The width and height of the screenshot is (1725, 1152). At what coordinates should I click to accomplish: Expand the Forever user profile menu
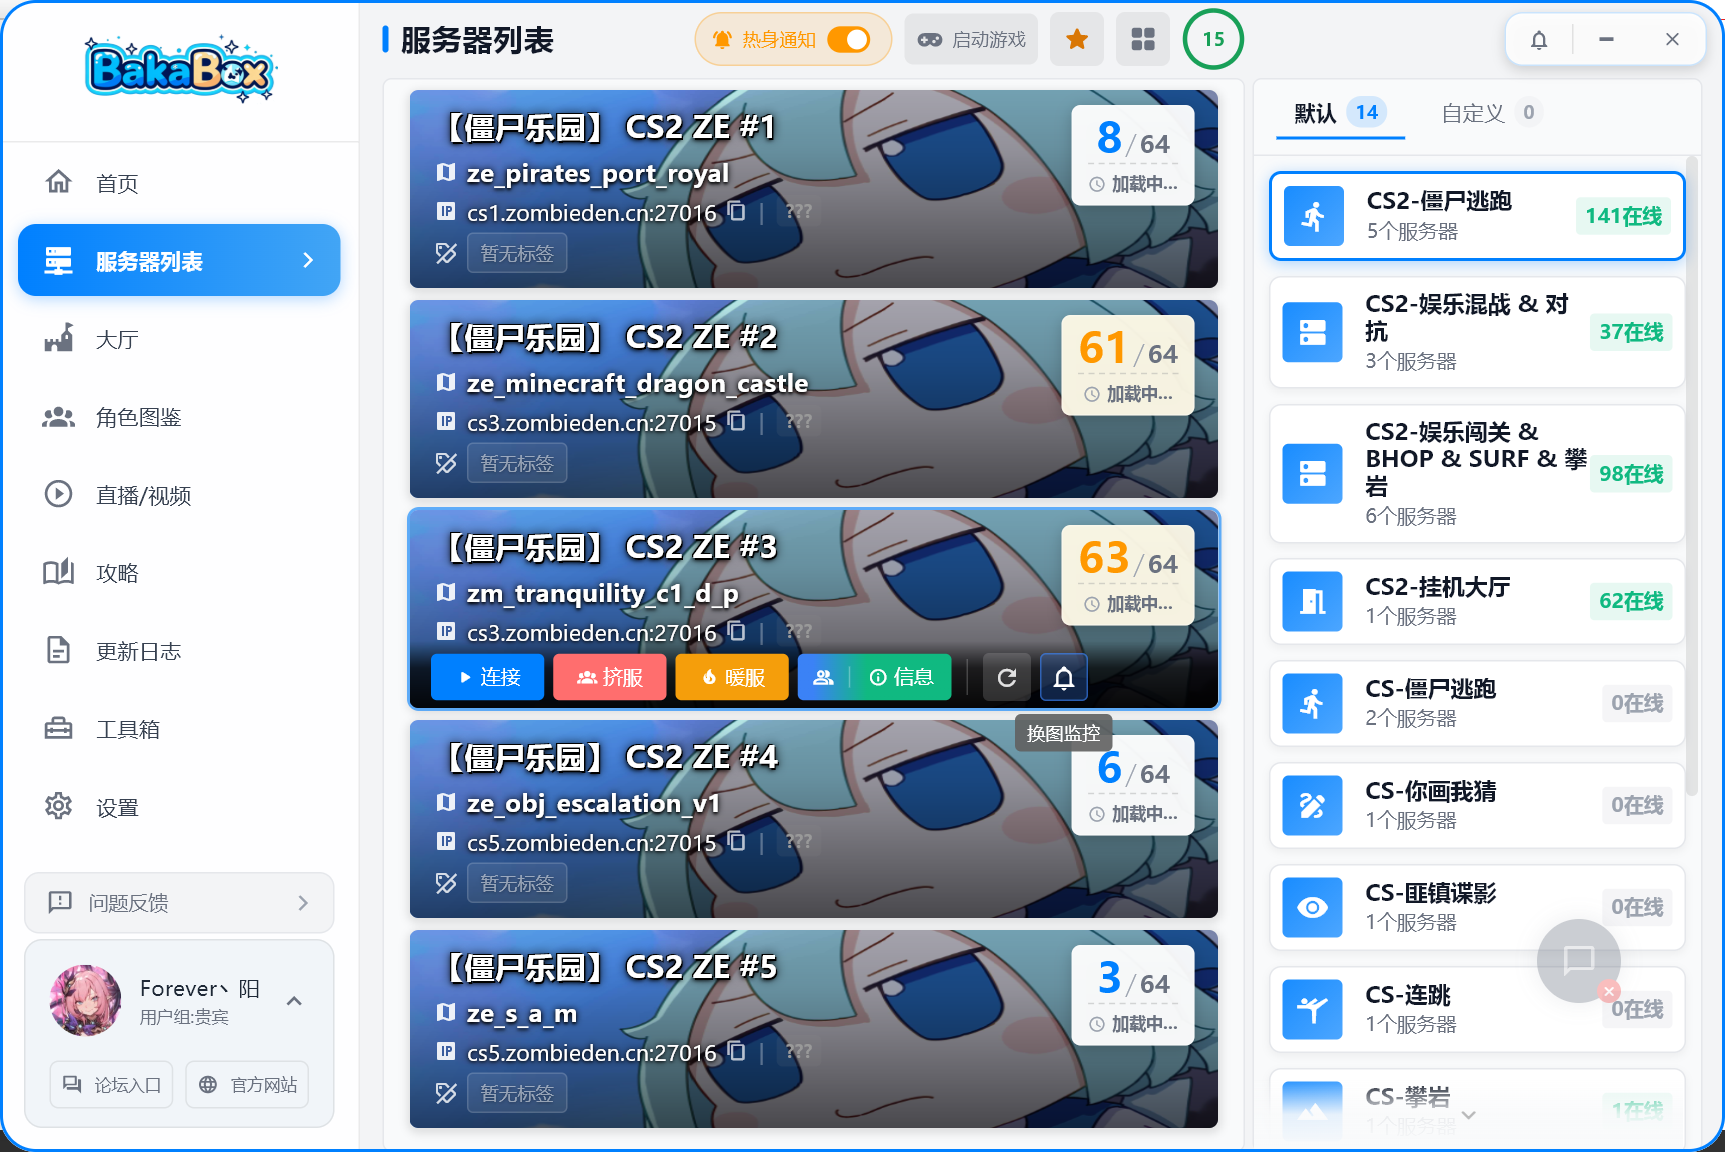(x=294, y=1001)
